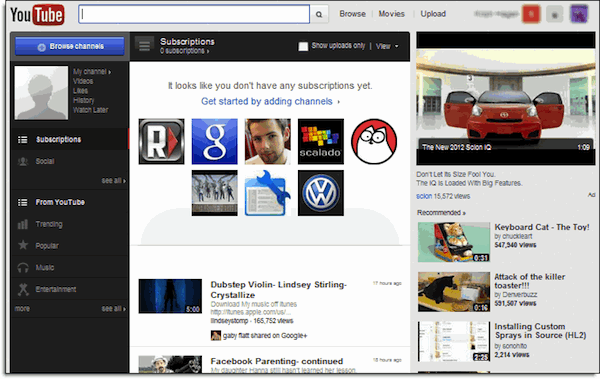Open History in profile links
This screenshot has width=600, height=379.
pyautogui.click(x=83, y=100)
